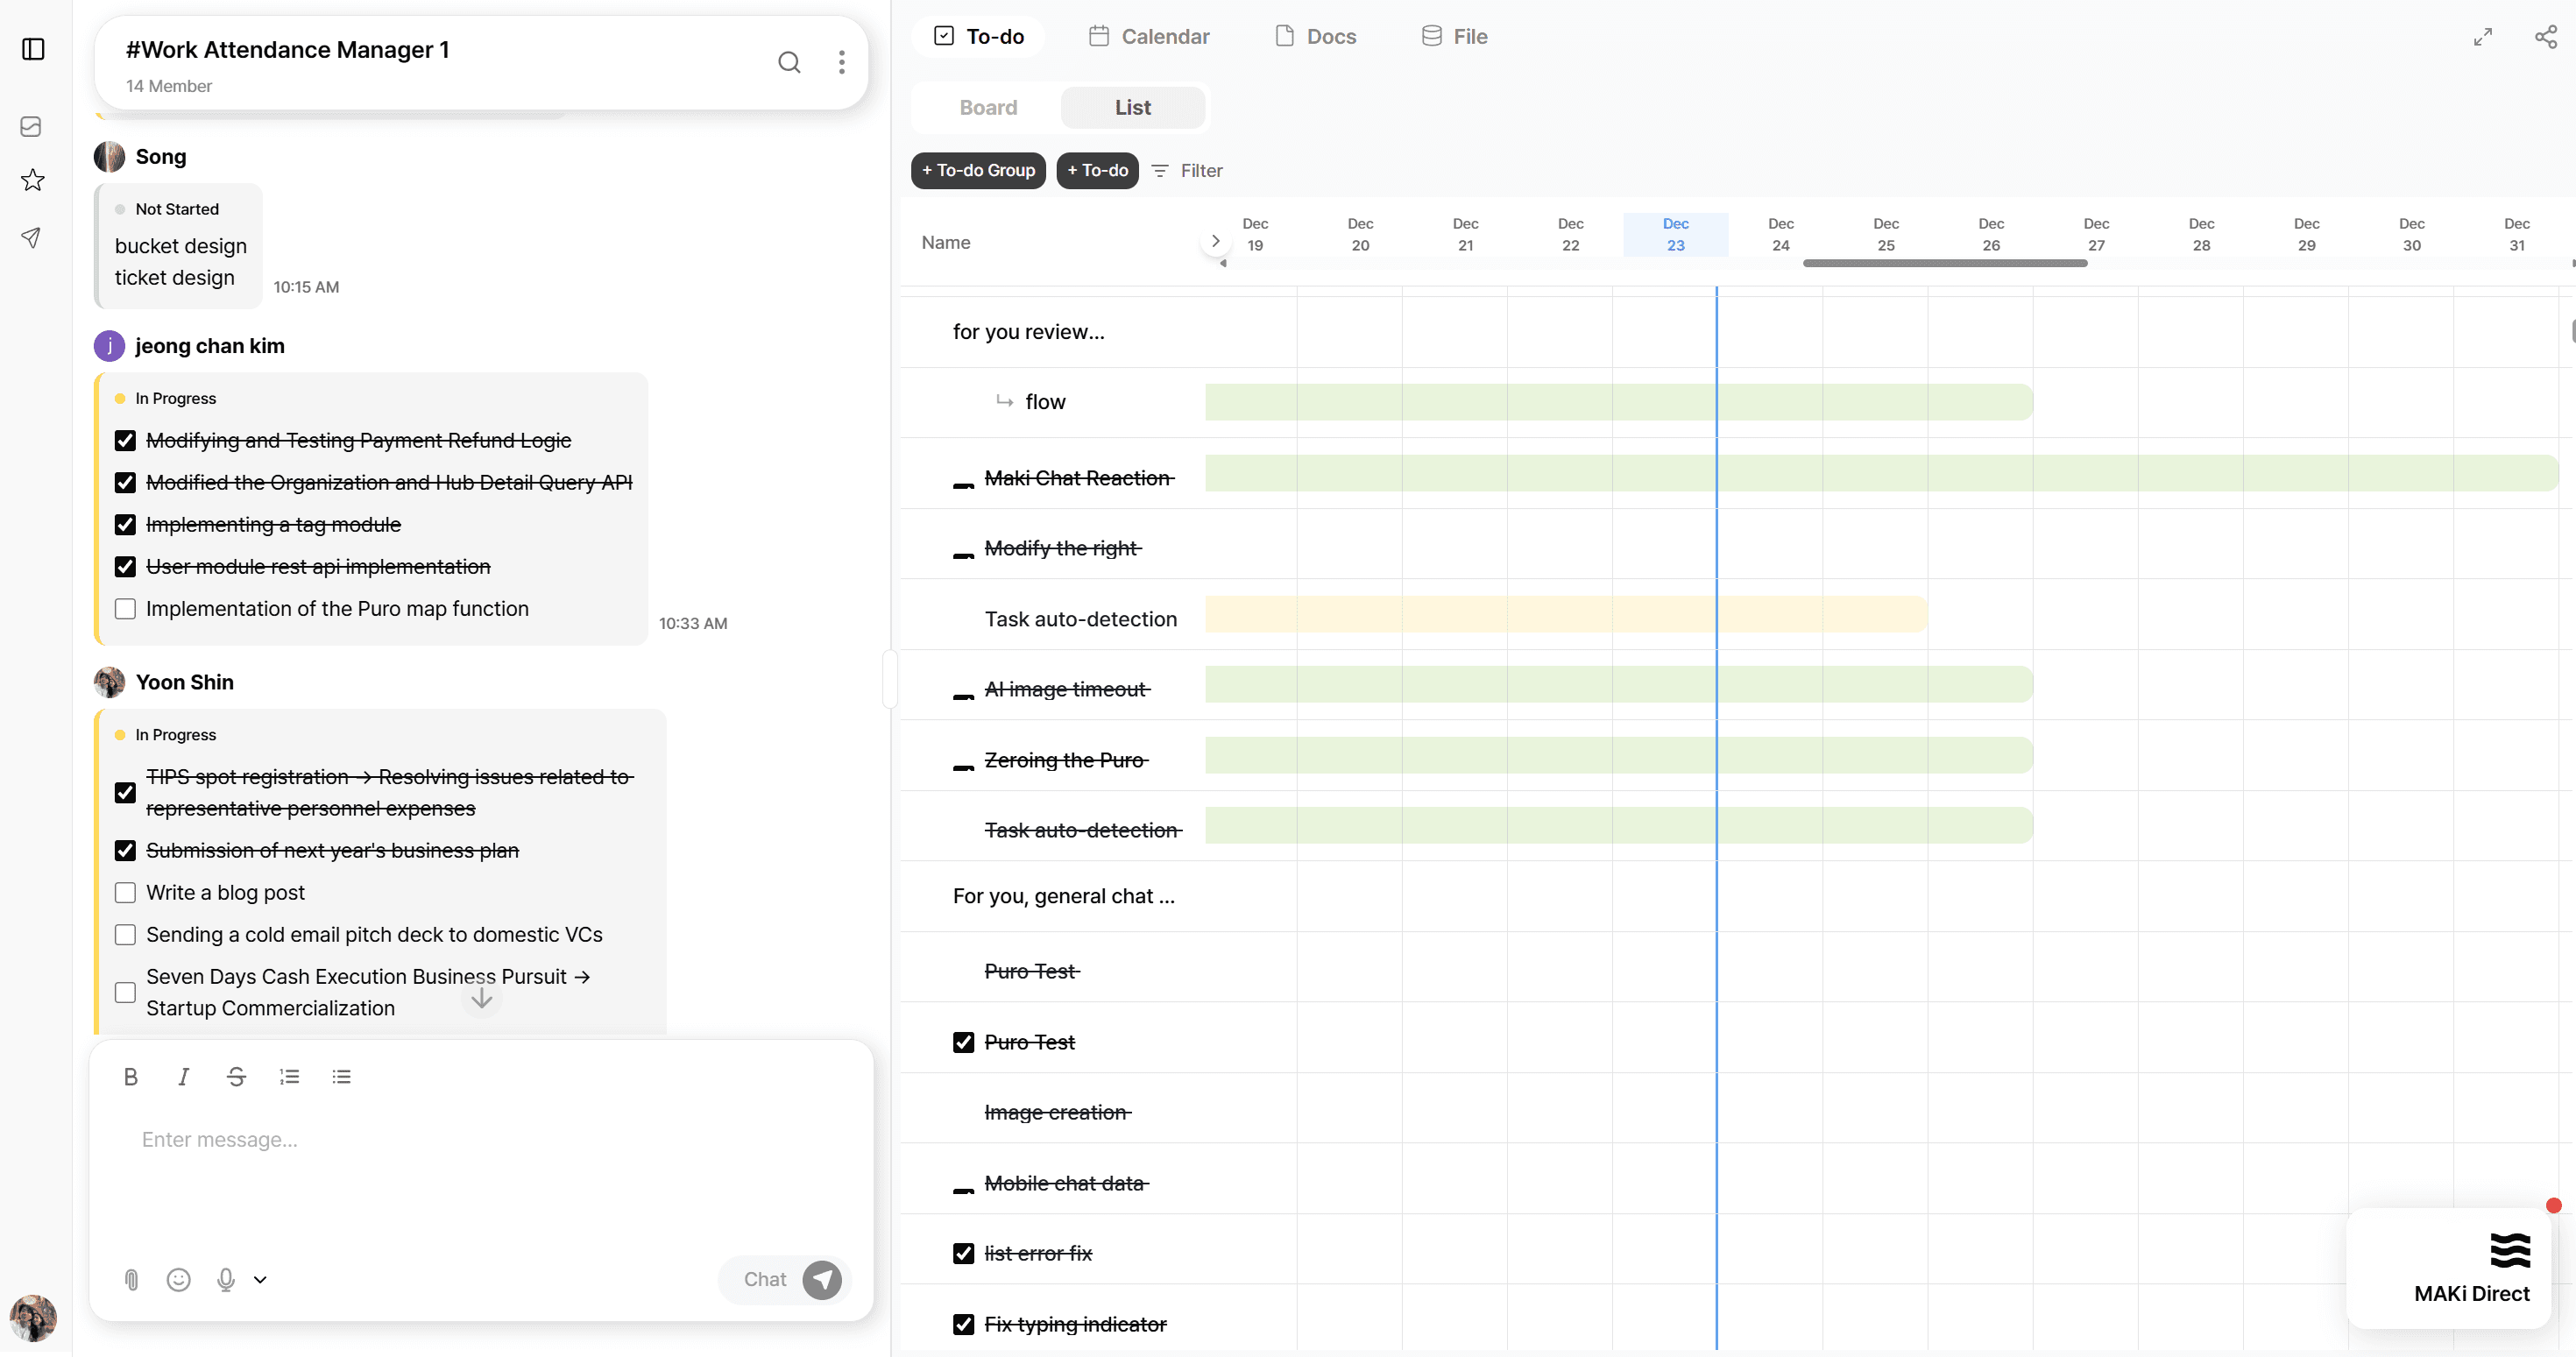Uncheck the 'list error fix' task checkbox
Image resolution: width=2576 pixels, height=1357 pixels.
click(x=963, y=1254)
